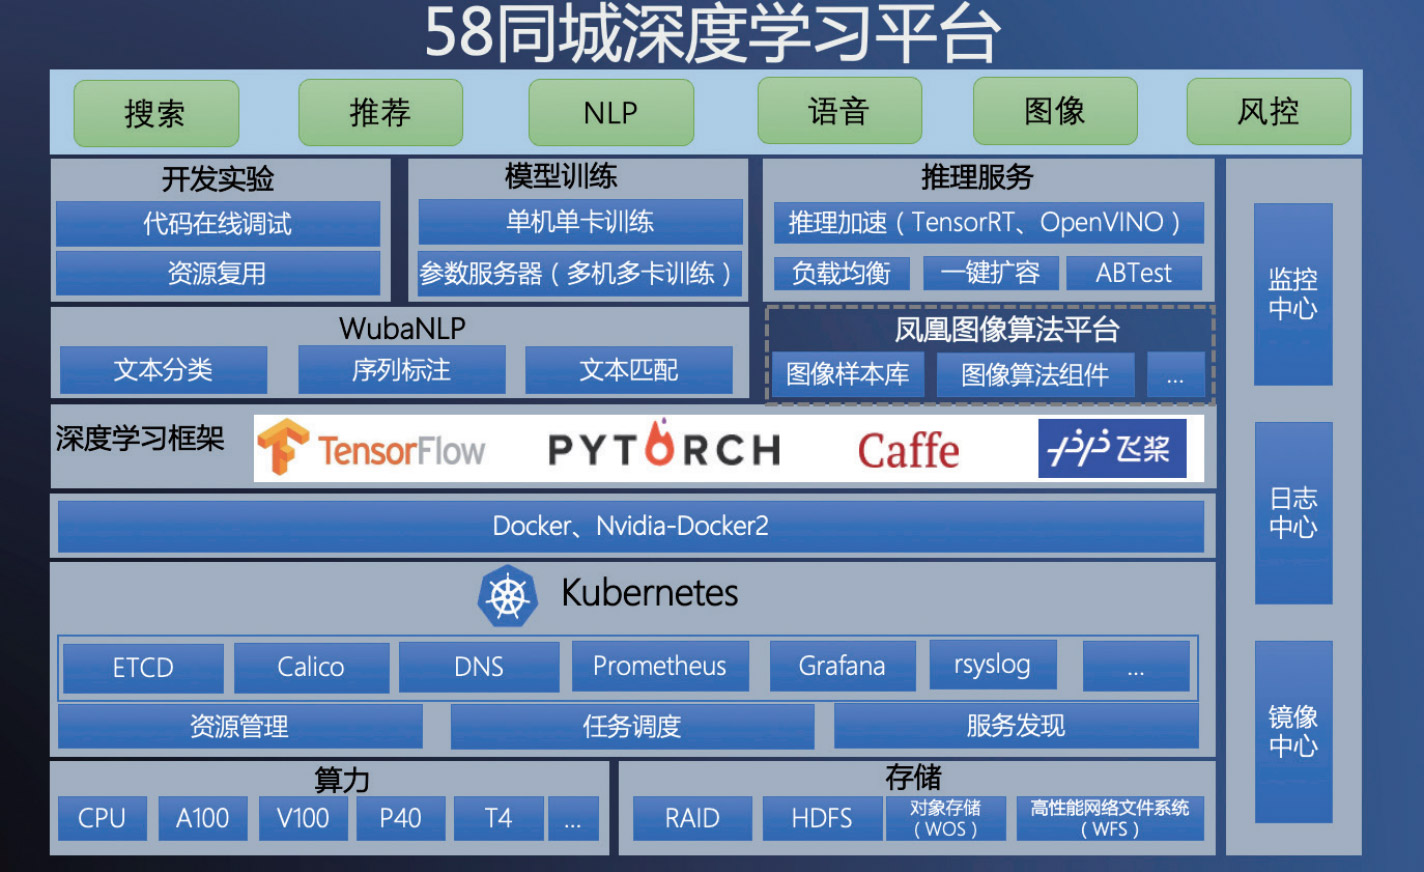Click the 算力 heading
The width and height of the screenshot is (1424, 872).
coord(342,780)
